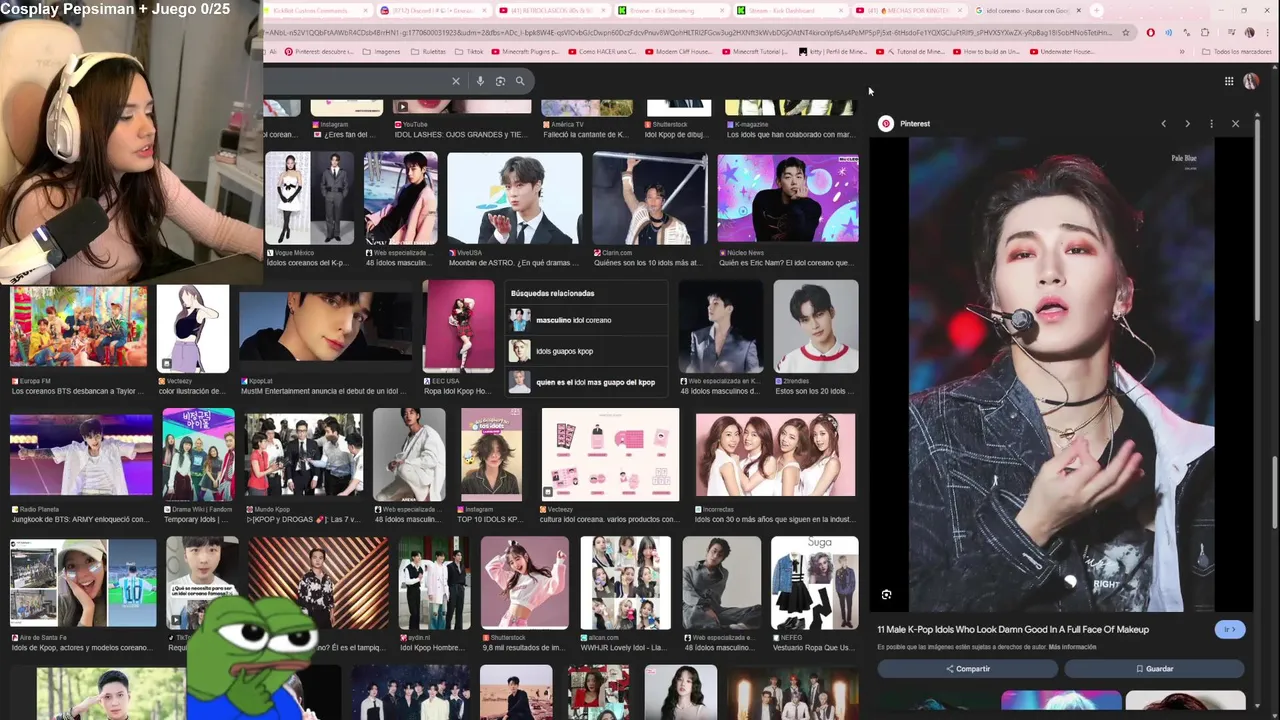The height and width of the screenshot is (720, 1280).
Task: Click the 'Ir' visit button
Action: tap(1230, 629)
